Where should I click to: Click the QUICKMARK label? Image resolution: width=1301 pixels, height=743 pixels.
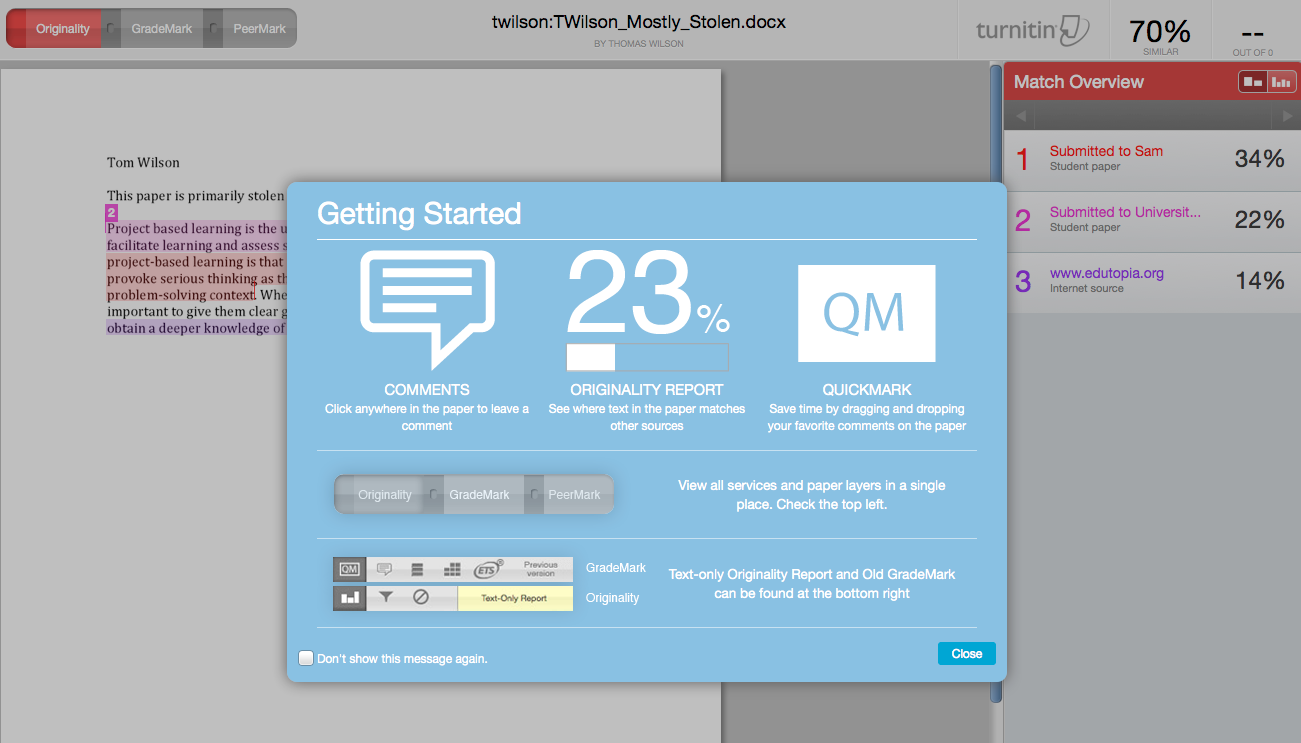pyautogui.click(x=867, y=390)
